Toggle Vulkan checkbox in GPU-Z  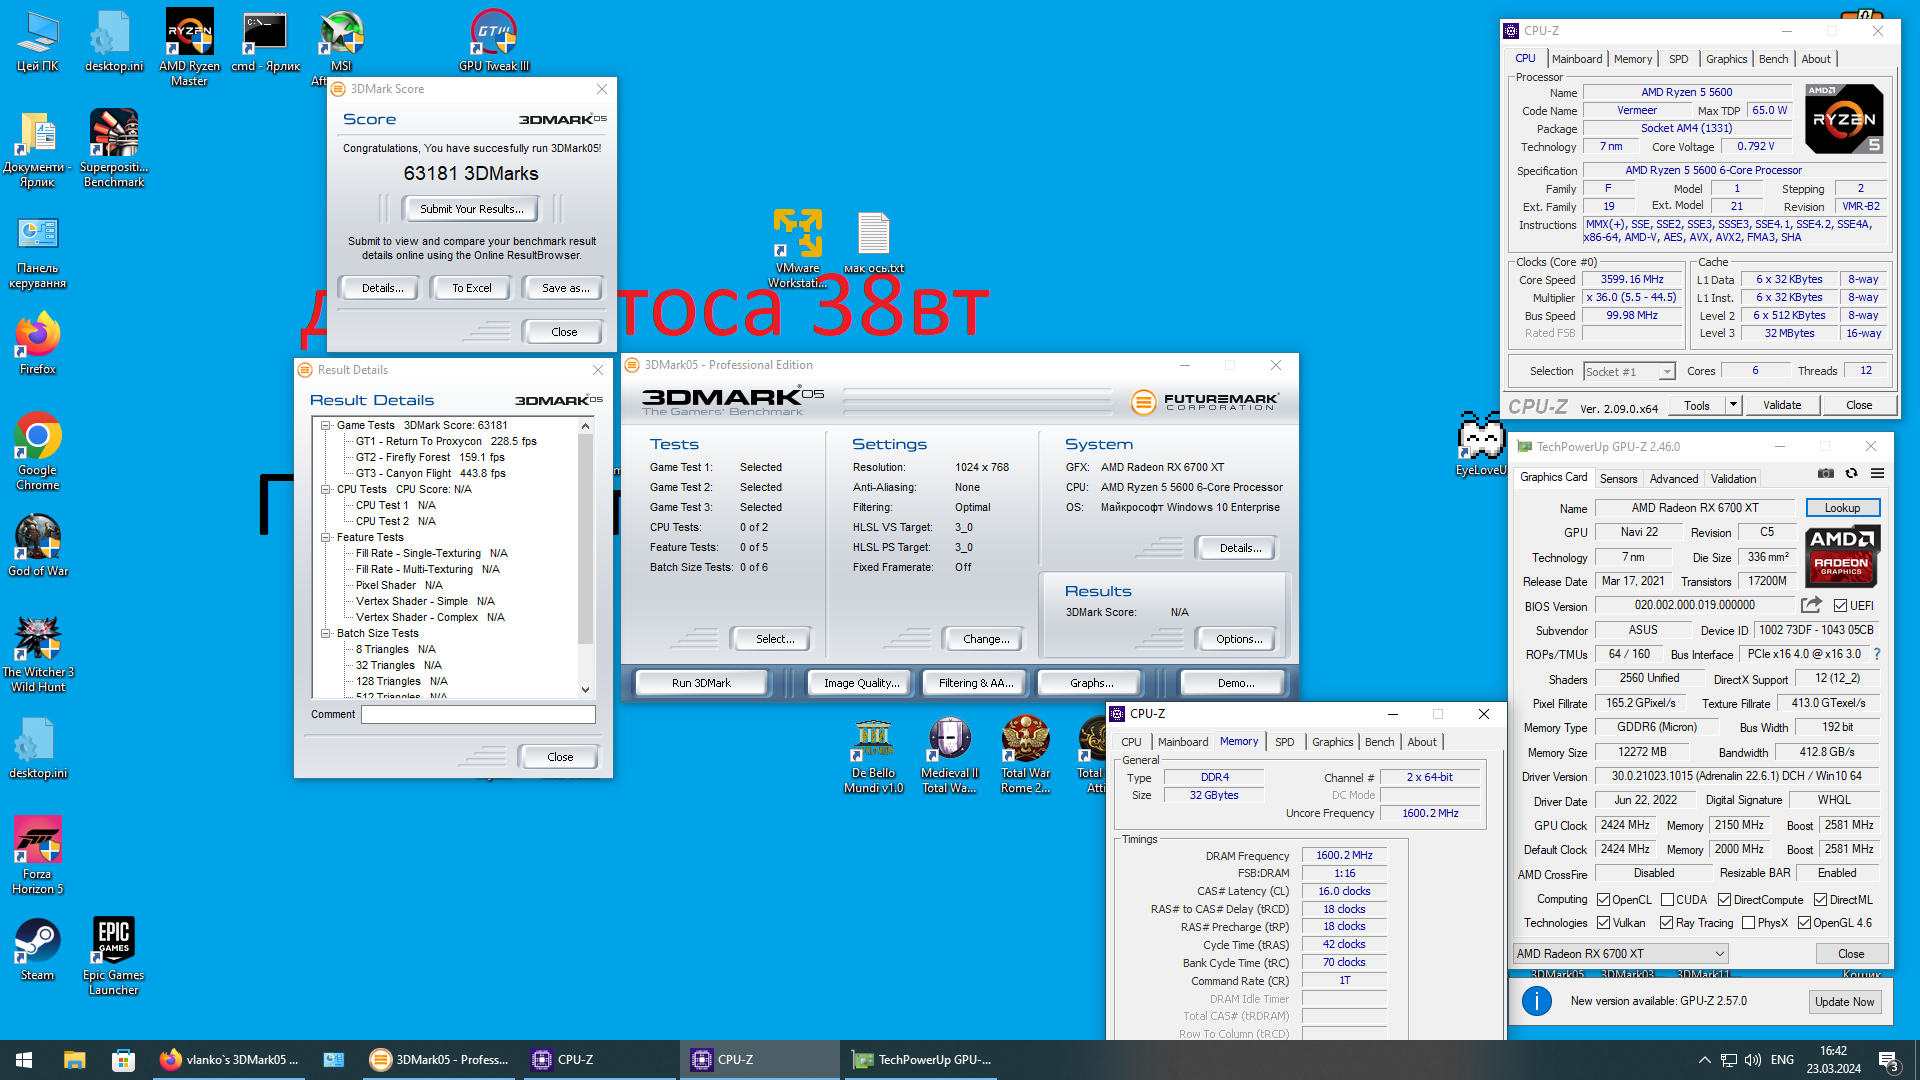coord(1603,923)
